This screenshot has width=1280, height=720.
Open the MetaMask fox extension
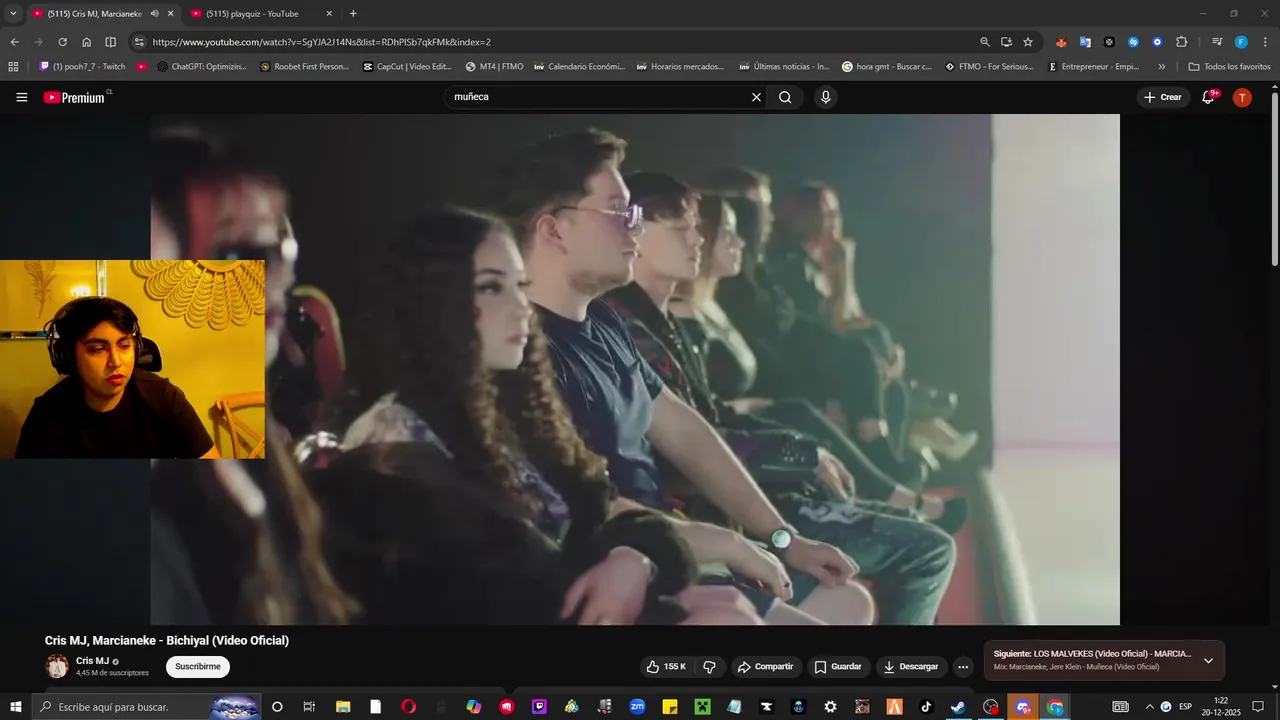(1061, 42)
